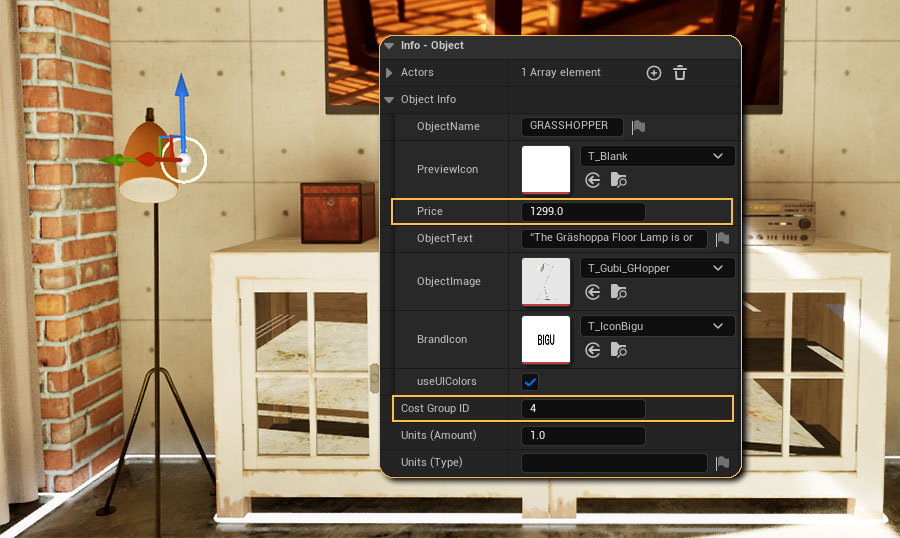Collapse the Object Info group
This screenshot has height=538, width=900.
point(390,100)
